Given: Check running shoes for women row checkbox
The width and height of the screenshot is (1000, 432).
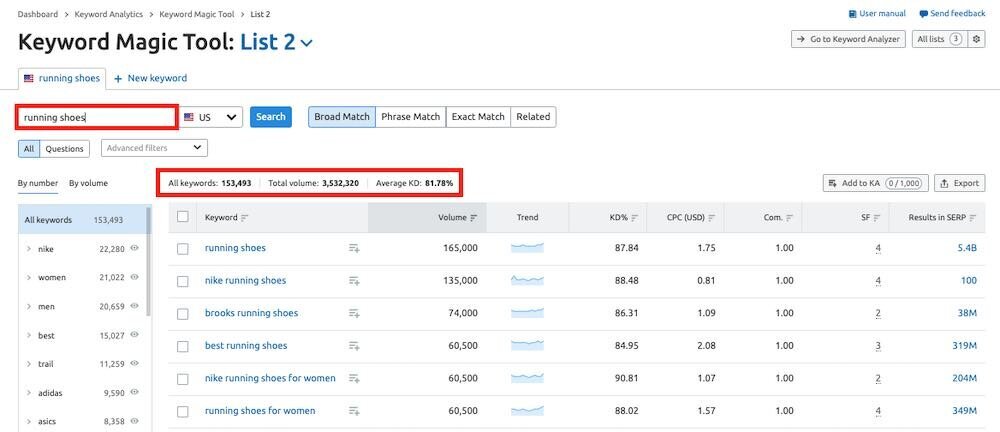Looking at the screenshot, I should (x=183, y=412).
